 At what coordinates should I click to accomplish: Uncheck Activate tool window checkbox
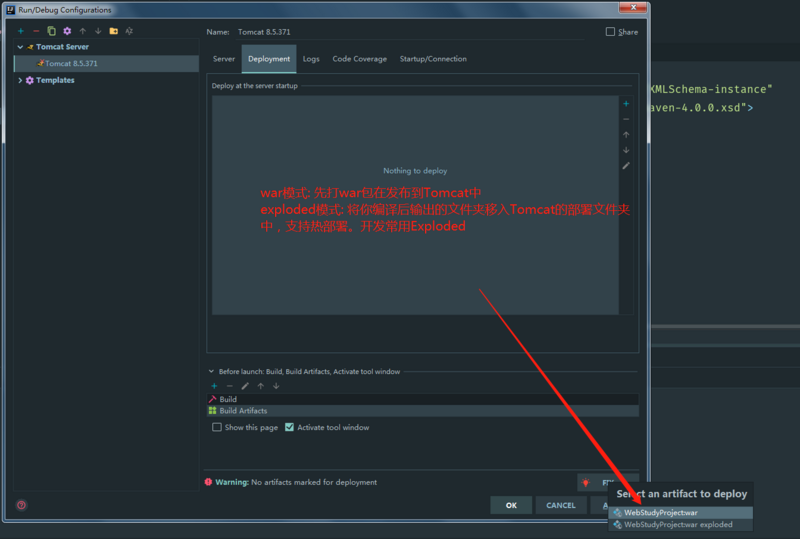(x=289, y=427)
